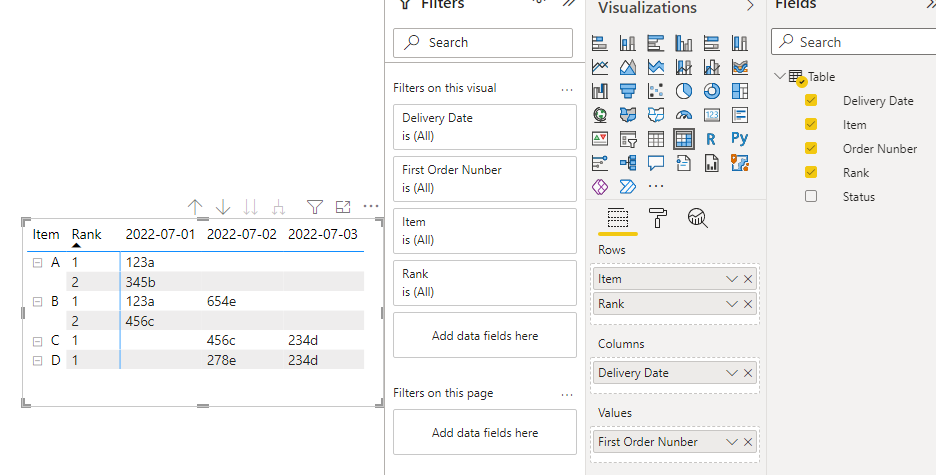Select the donut chart visualization
This screenshot has width=936, height=475.
coord(712,91)
